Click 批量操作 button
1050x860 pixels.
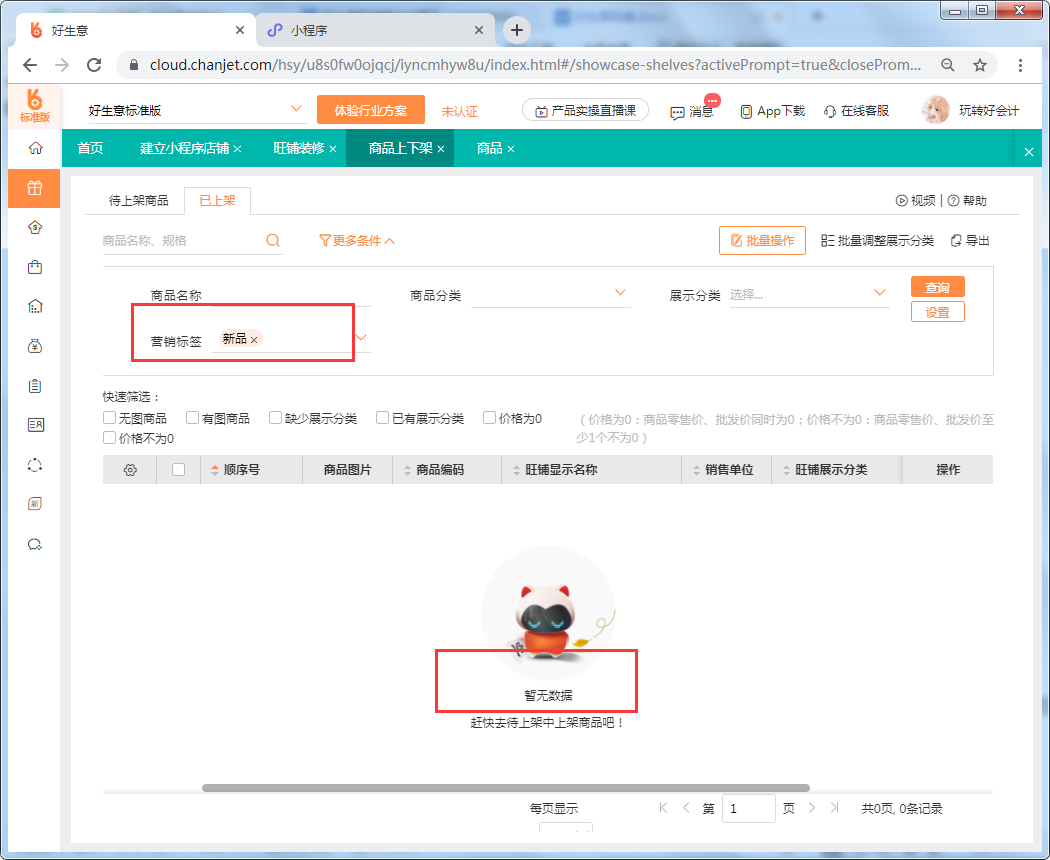762,240
